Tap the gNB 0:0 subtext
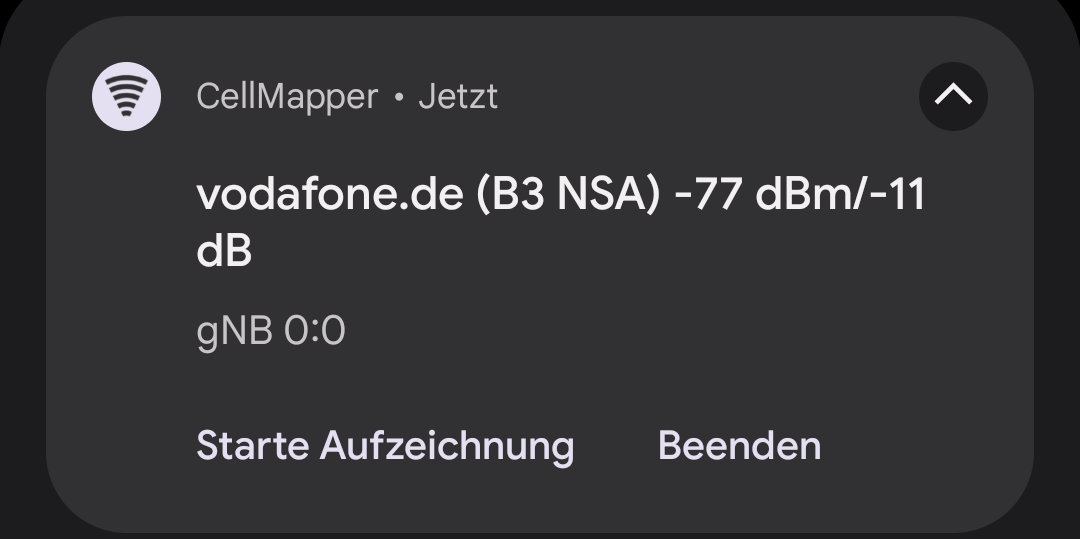 point(271,331)
